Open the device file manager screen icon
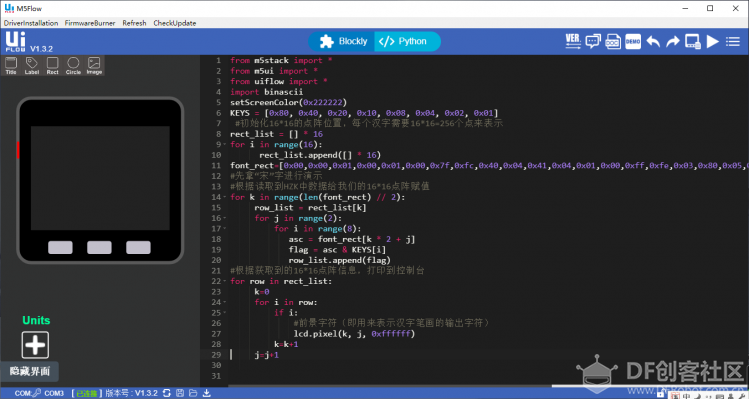This screenshot has width=749, height=399. click(x=693, y=42)
